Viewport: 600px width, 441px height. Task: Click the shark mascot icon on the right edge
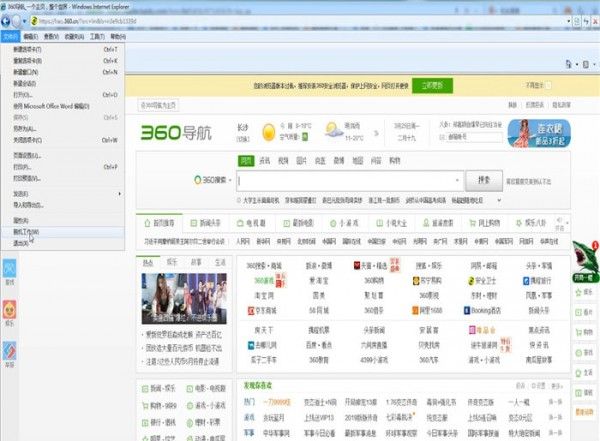click(x=585, y=257)
